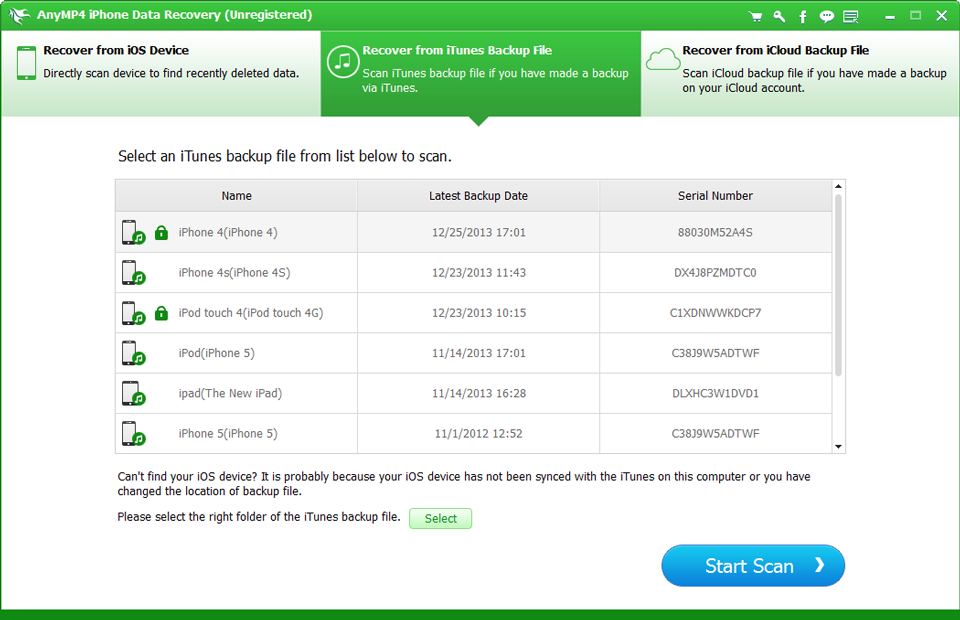Open the register key icon
The image size is (960, 620).
(779, 16)
